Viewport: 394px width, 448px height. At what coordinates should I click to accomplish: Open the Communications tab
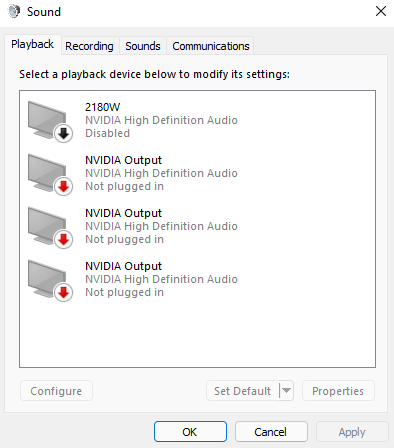pyautogui.click(x=210, y=46)
